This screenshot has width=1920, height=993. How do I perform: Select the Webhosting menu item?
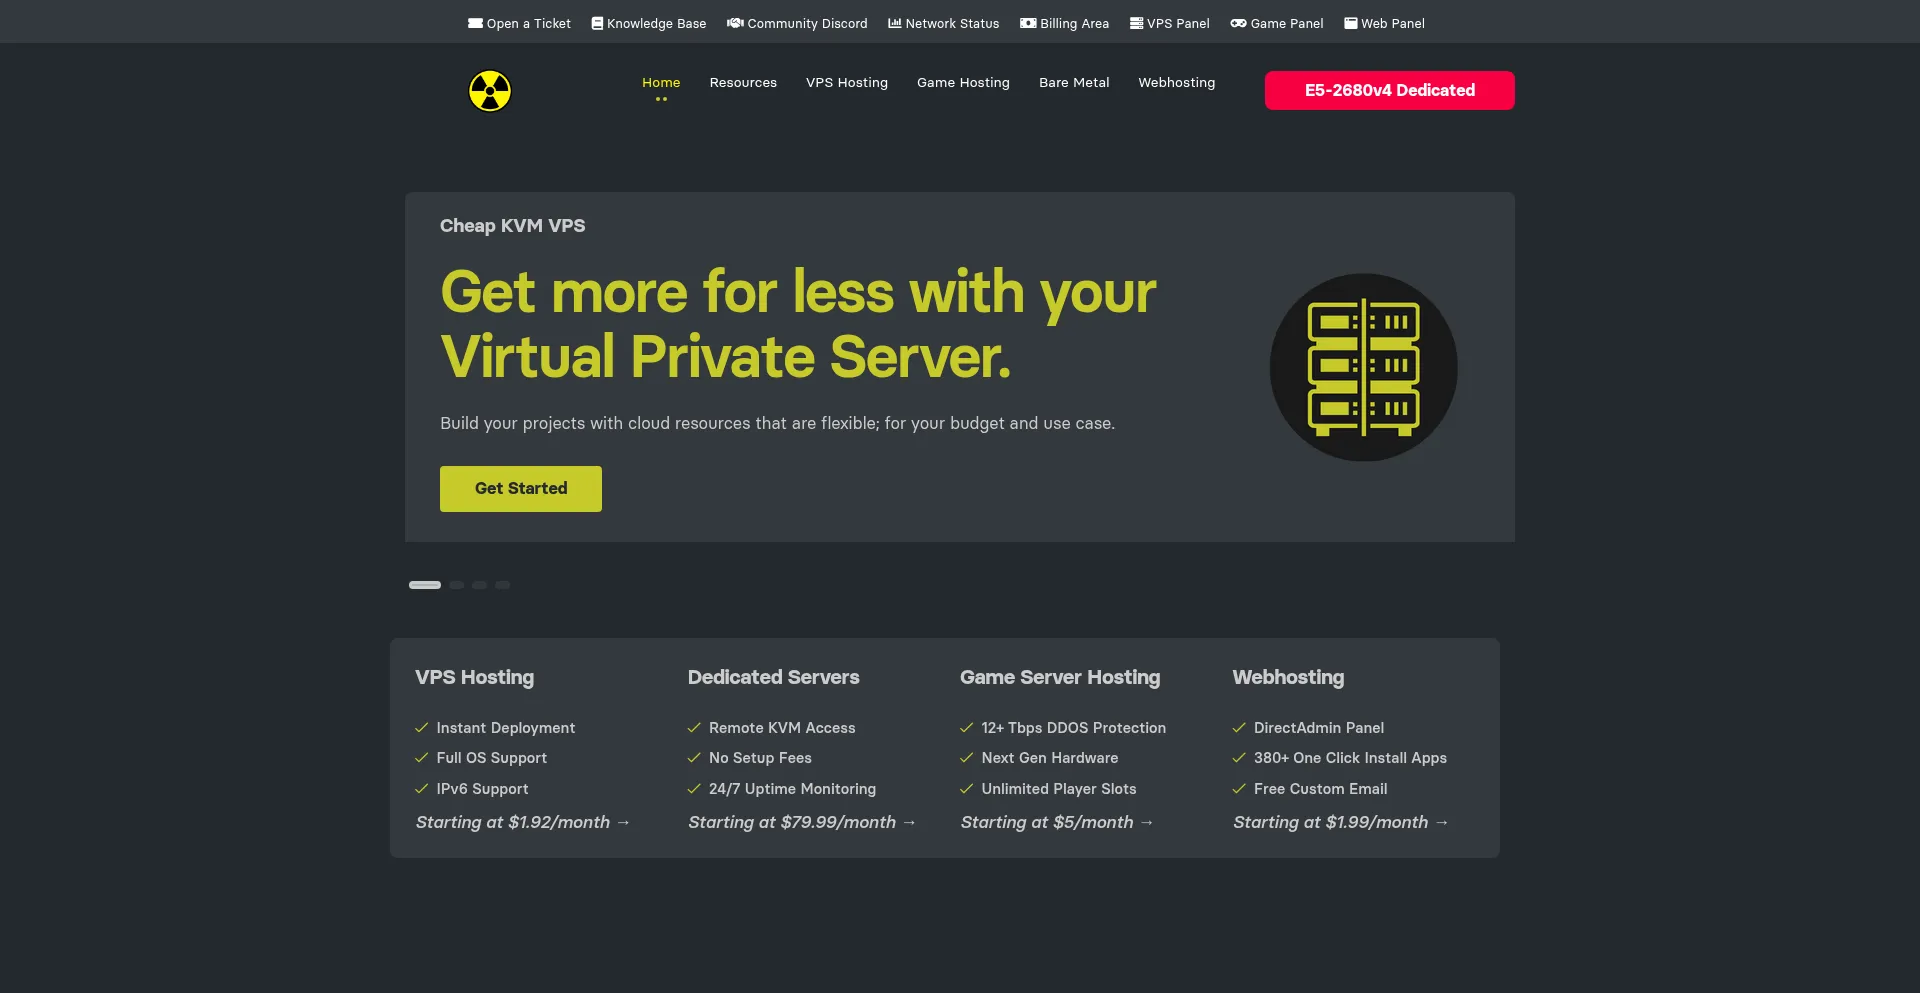1176,83
